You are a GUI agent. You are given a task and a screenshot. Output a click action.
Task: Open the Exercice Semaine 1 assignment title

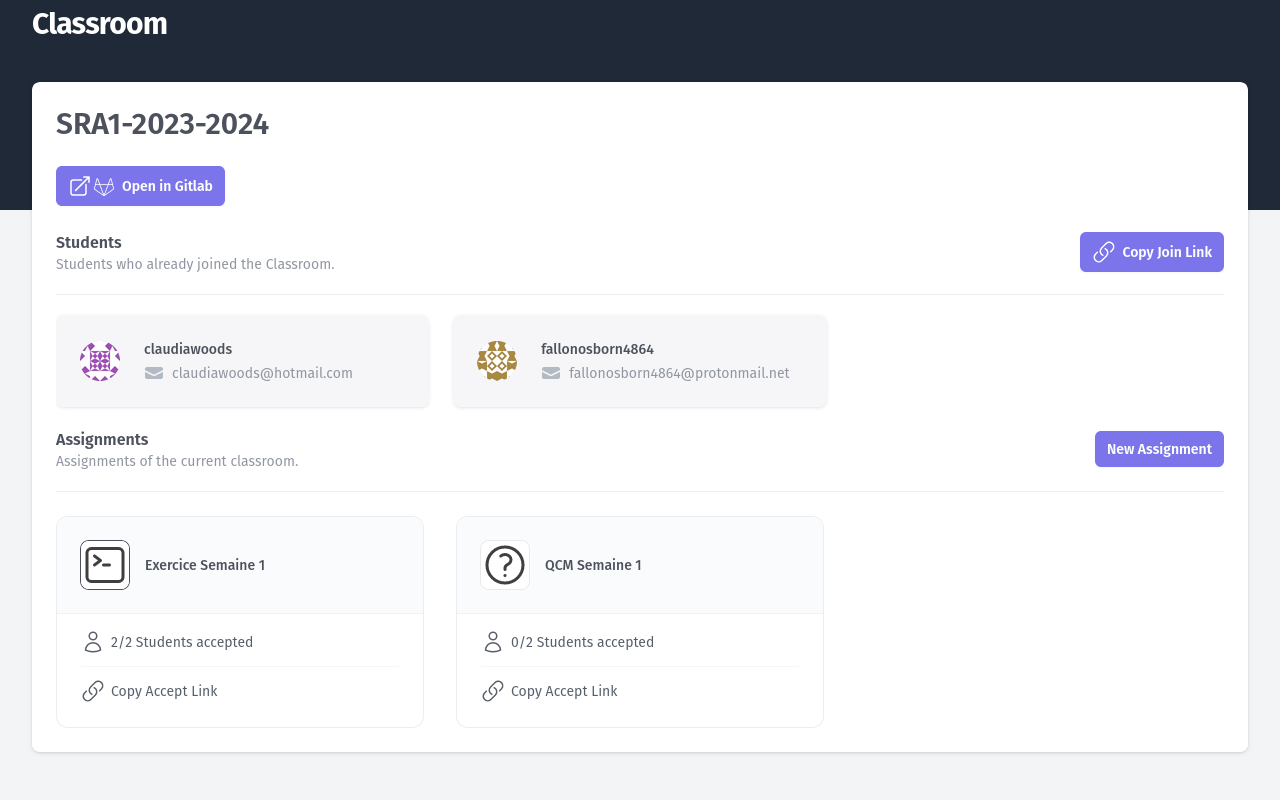coord(205,565)
